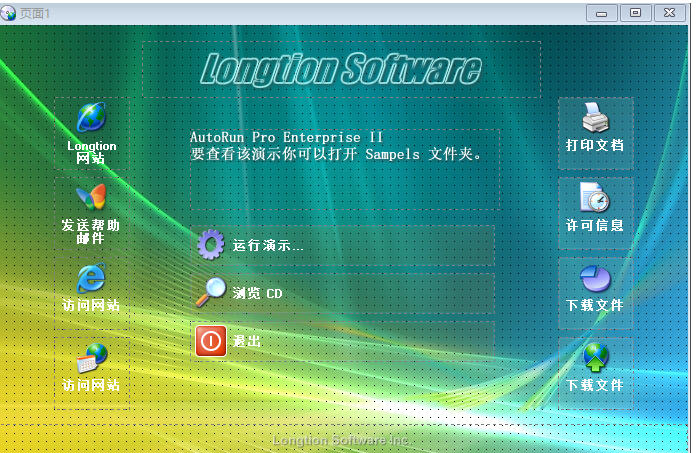Click the gear icon beside 运行演示

211,244
